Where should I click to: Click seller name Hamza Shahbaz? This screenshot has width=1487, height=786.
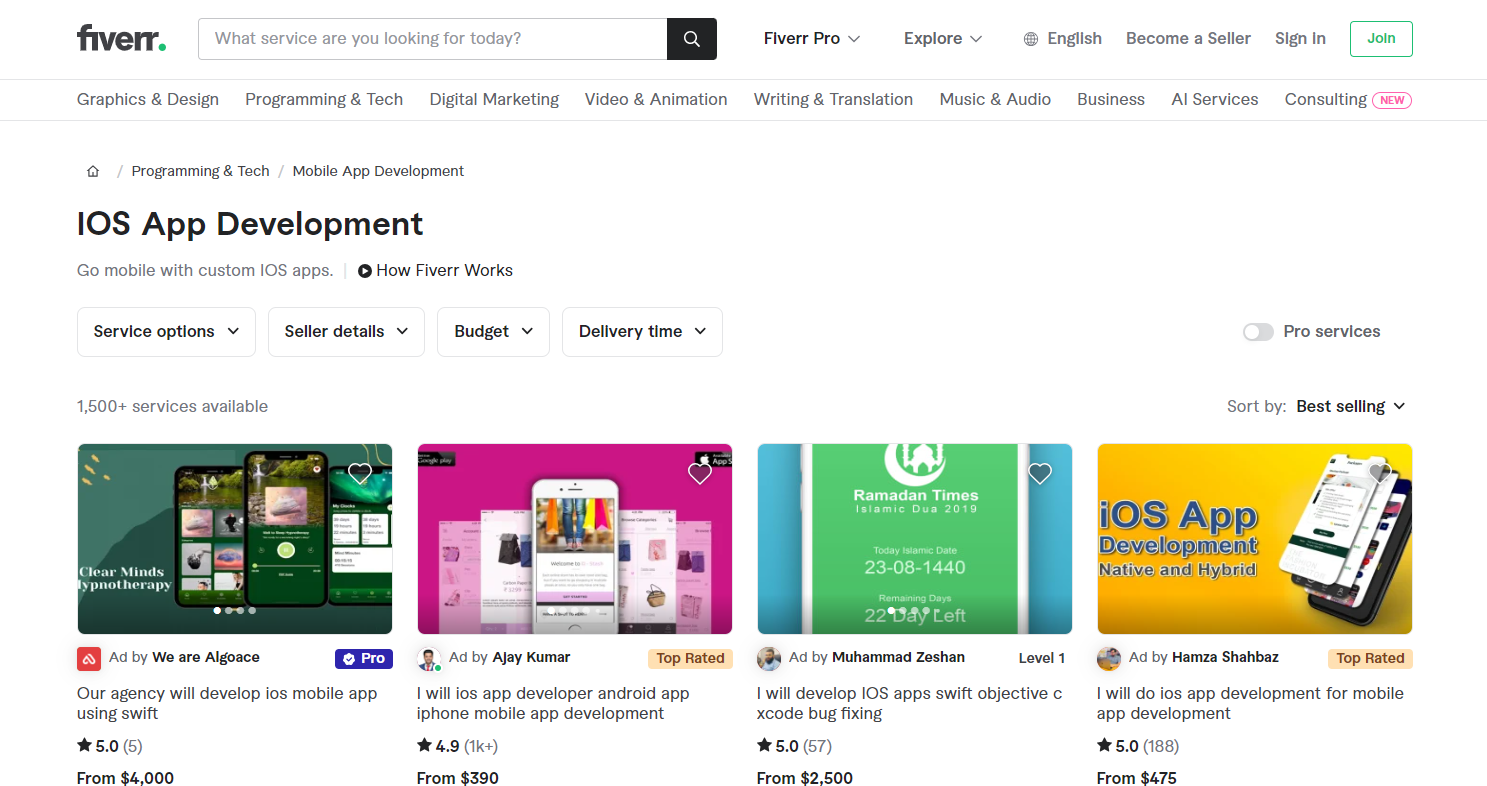click(1225, 658)
